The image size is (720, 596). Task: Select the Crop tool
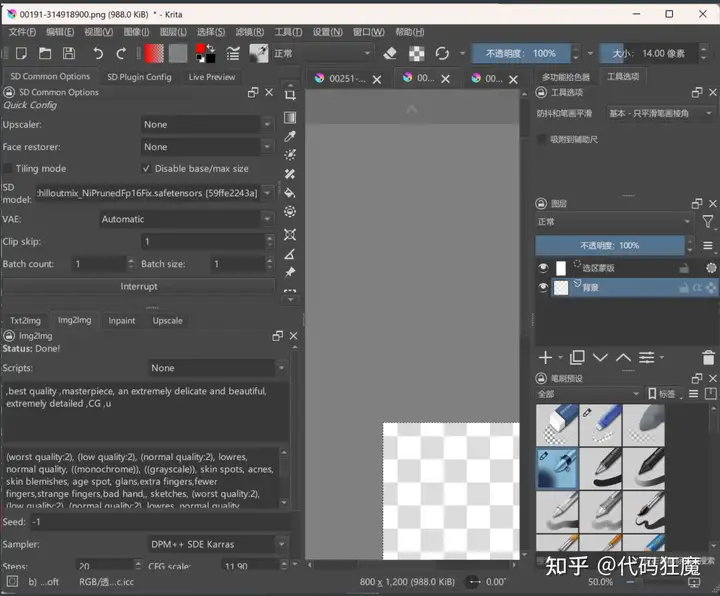click(290, 95)
